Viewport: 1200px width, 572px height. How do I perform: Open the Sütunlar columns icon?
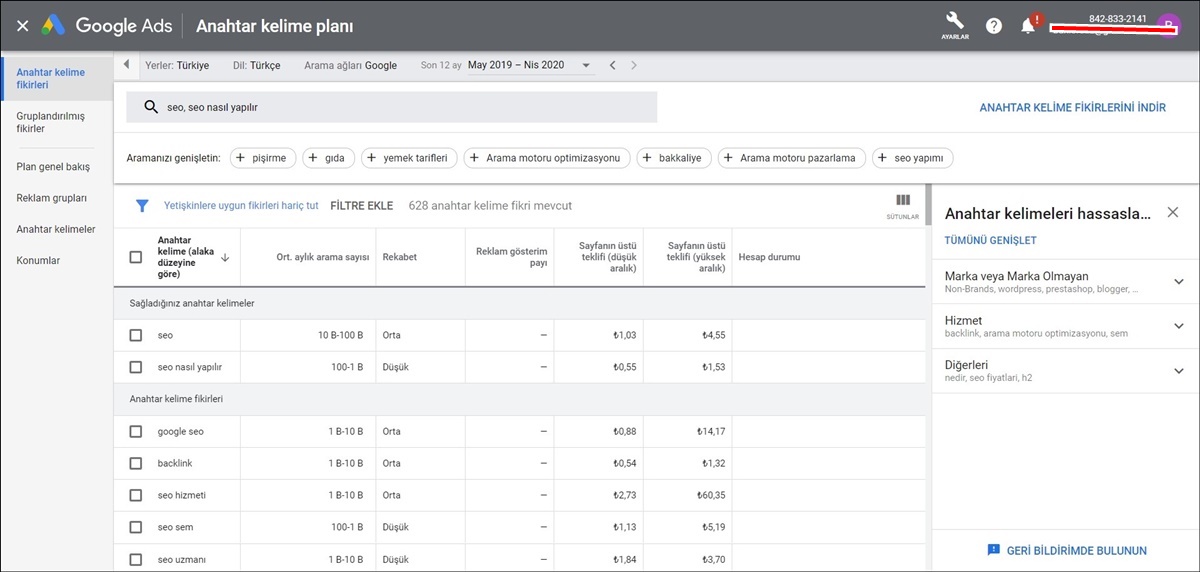[903, 201]
